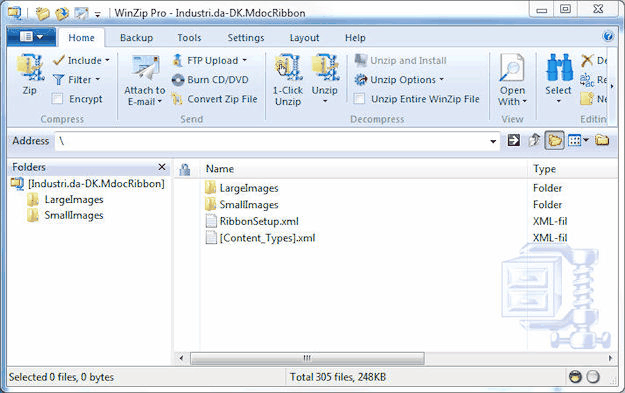Click the help question mark icon
This screenshot has height=393, width=625.
[x=608, y=37]
